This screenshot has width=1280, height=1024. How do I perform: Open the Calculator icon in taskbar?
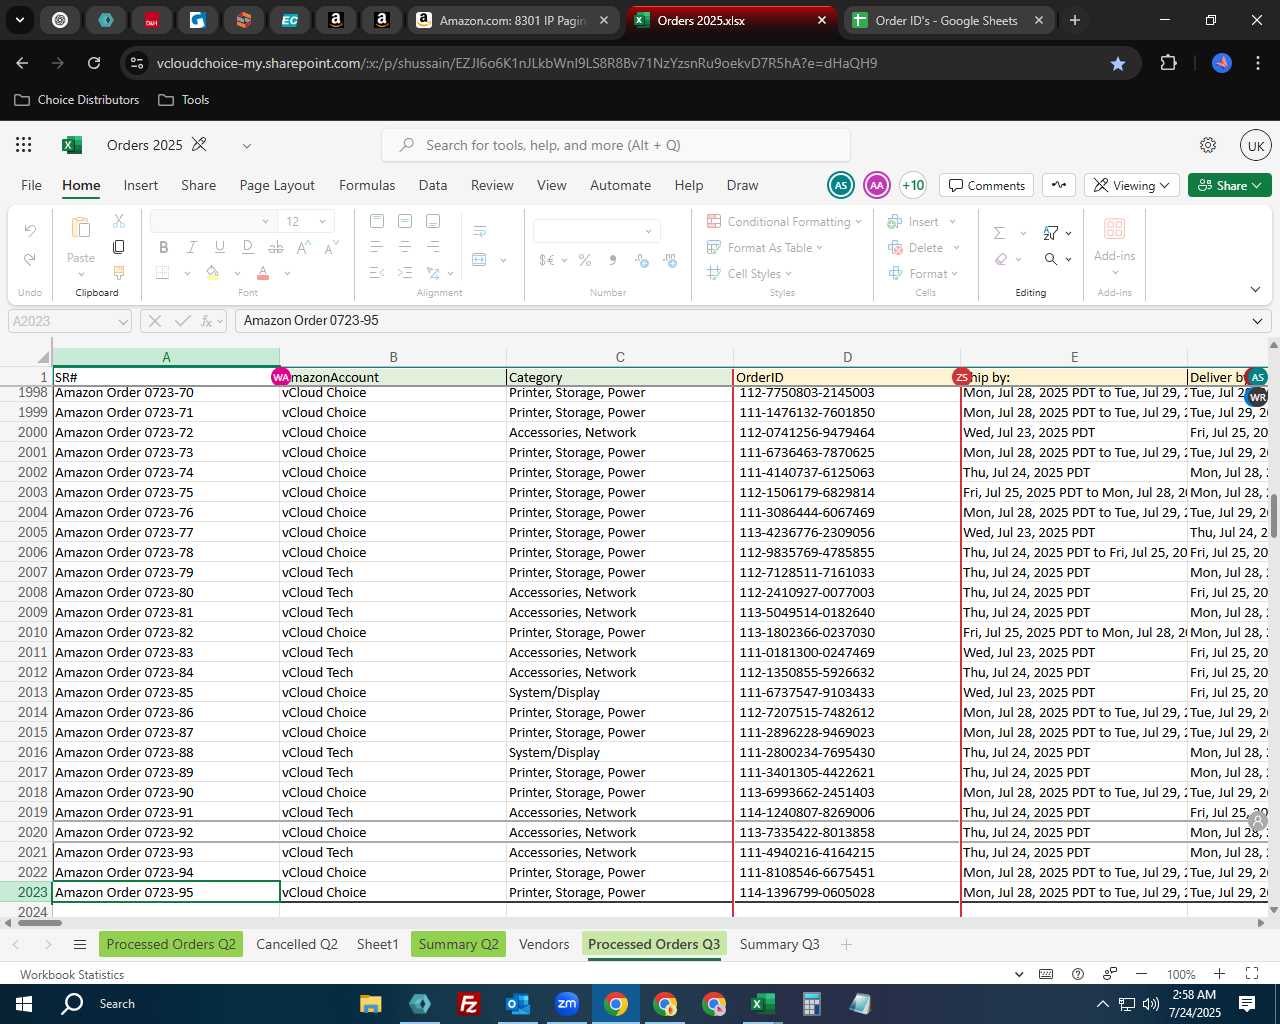coord(811,1004)
